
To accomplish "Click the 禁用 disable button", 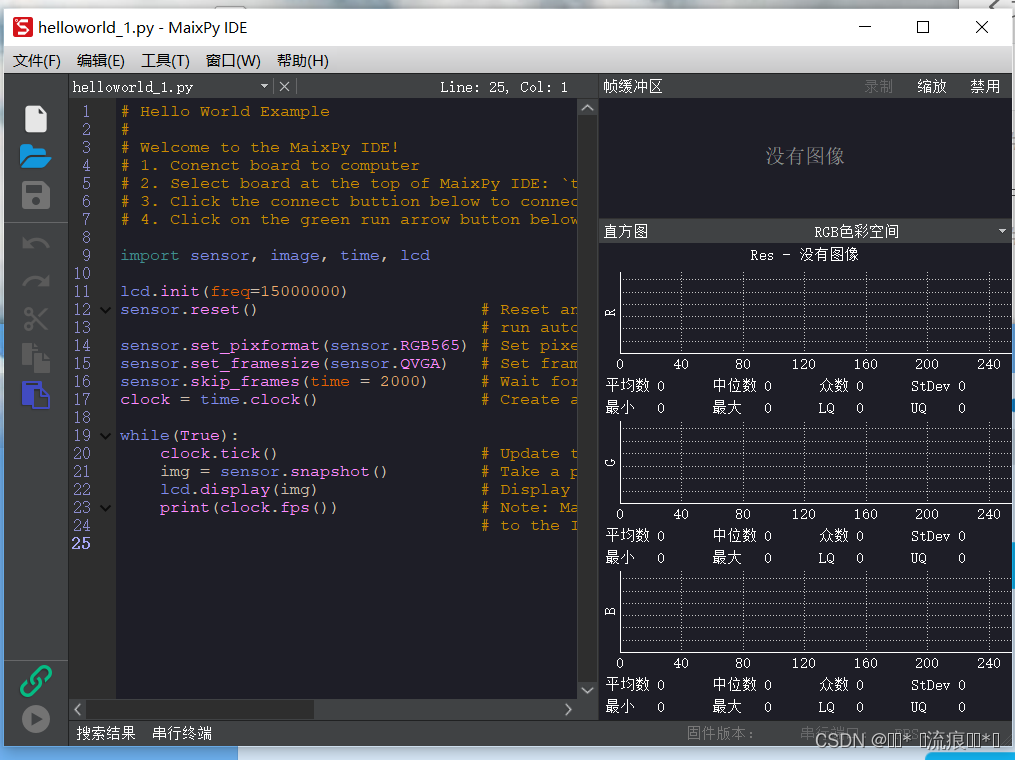I will click(x=985, y=86).
